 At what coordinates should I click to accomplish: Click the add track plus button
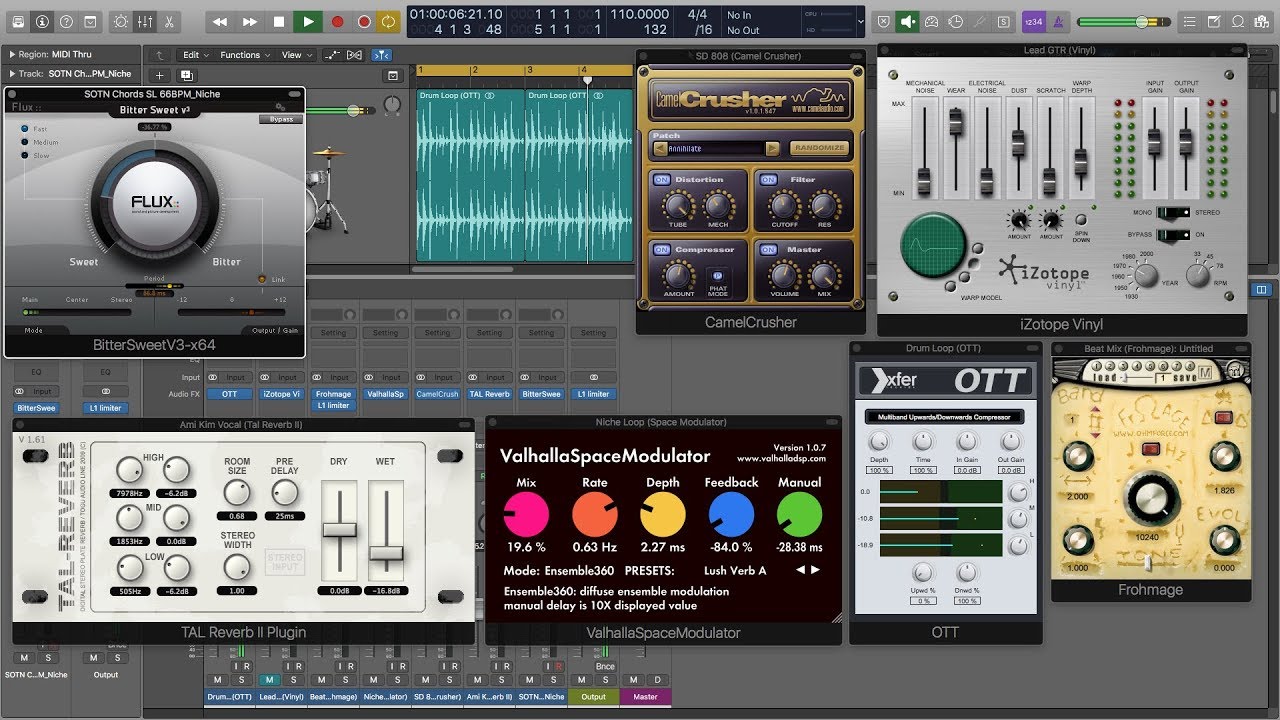pos(160,75)
